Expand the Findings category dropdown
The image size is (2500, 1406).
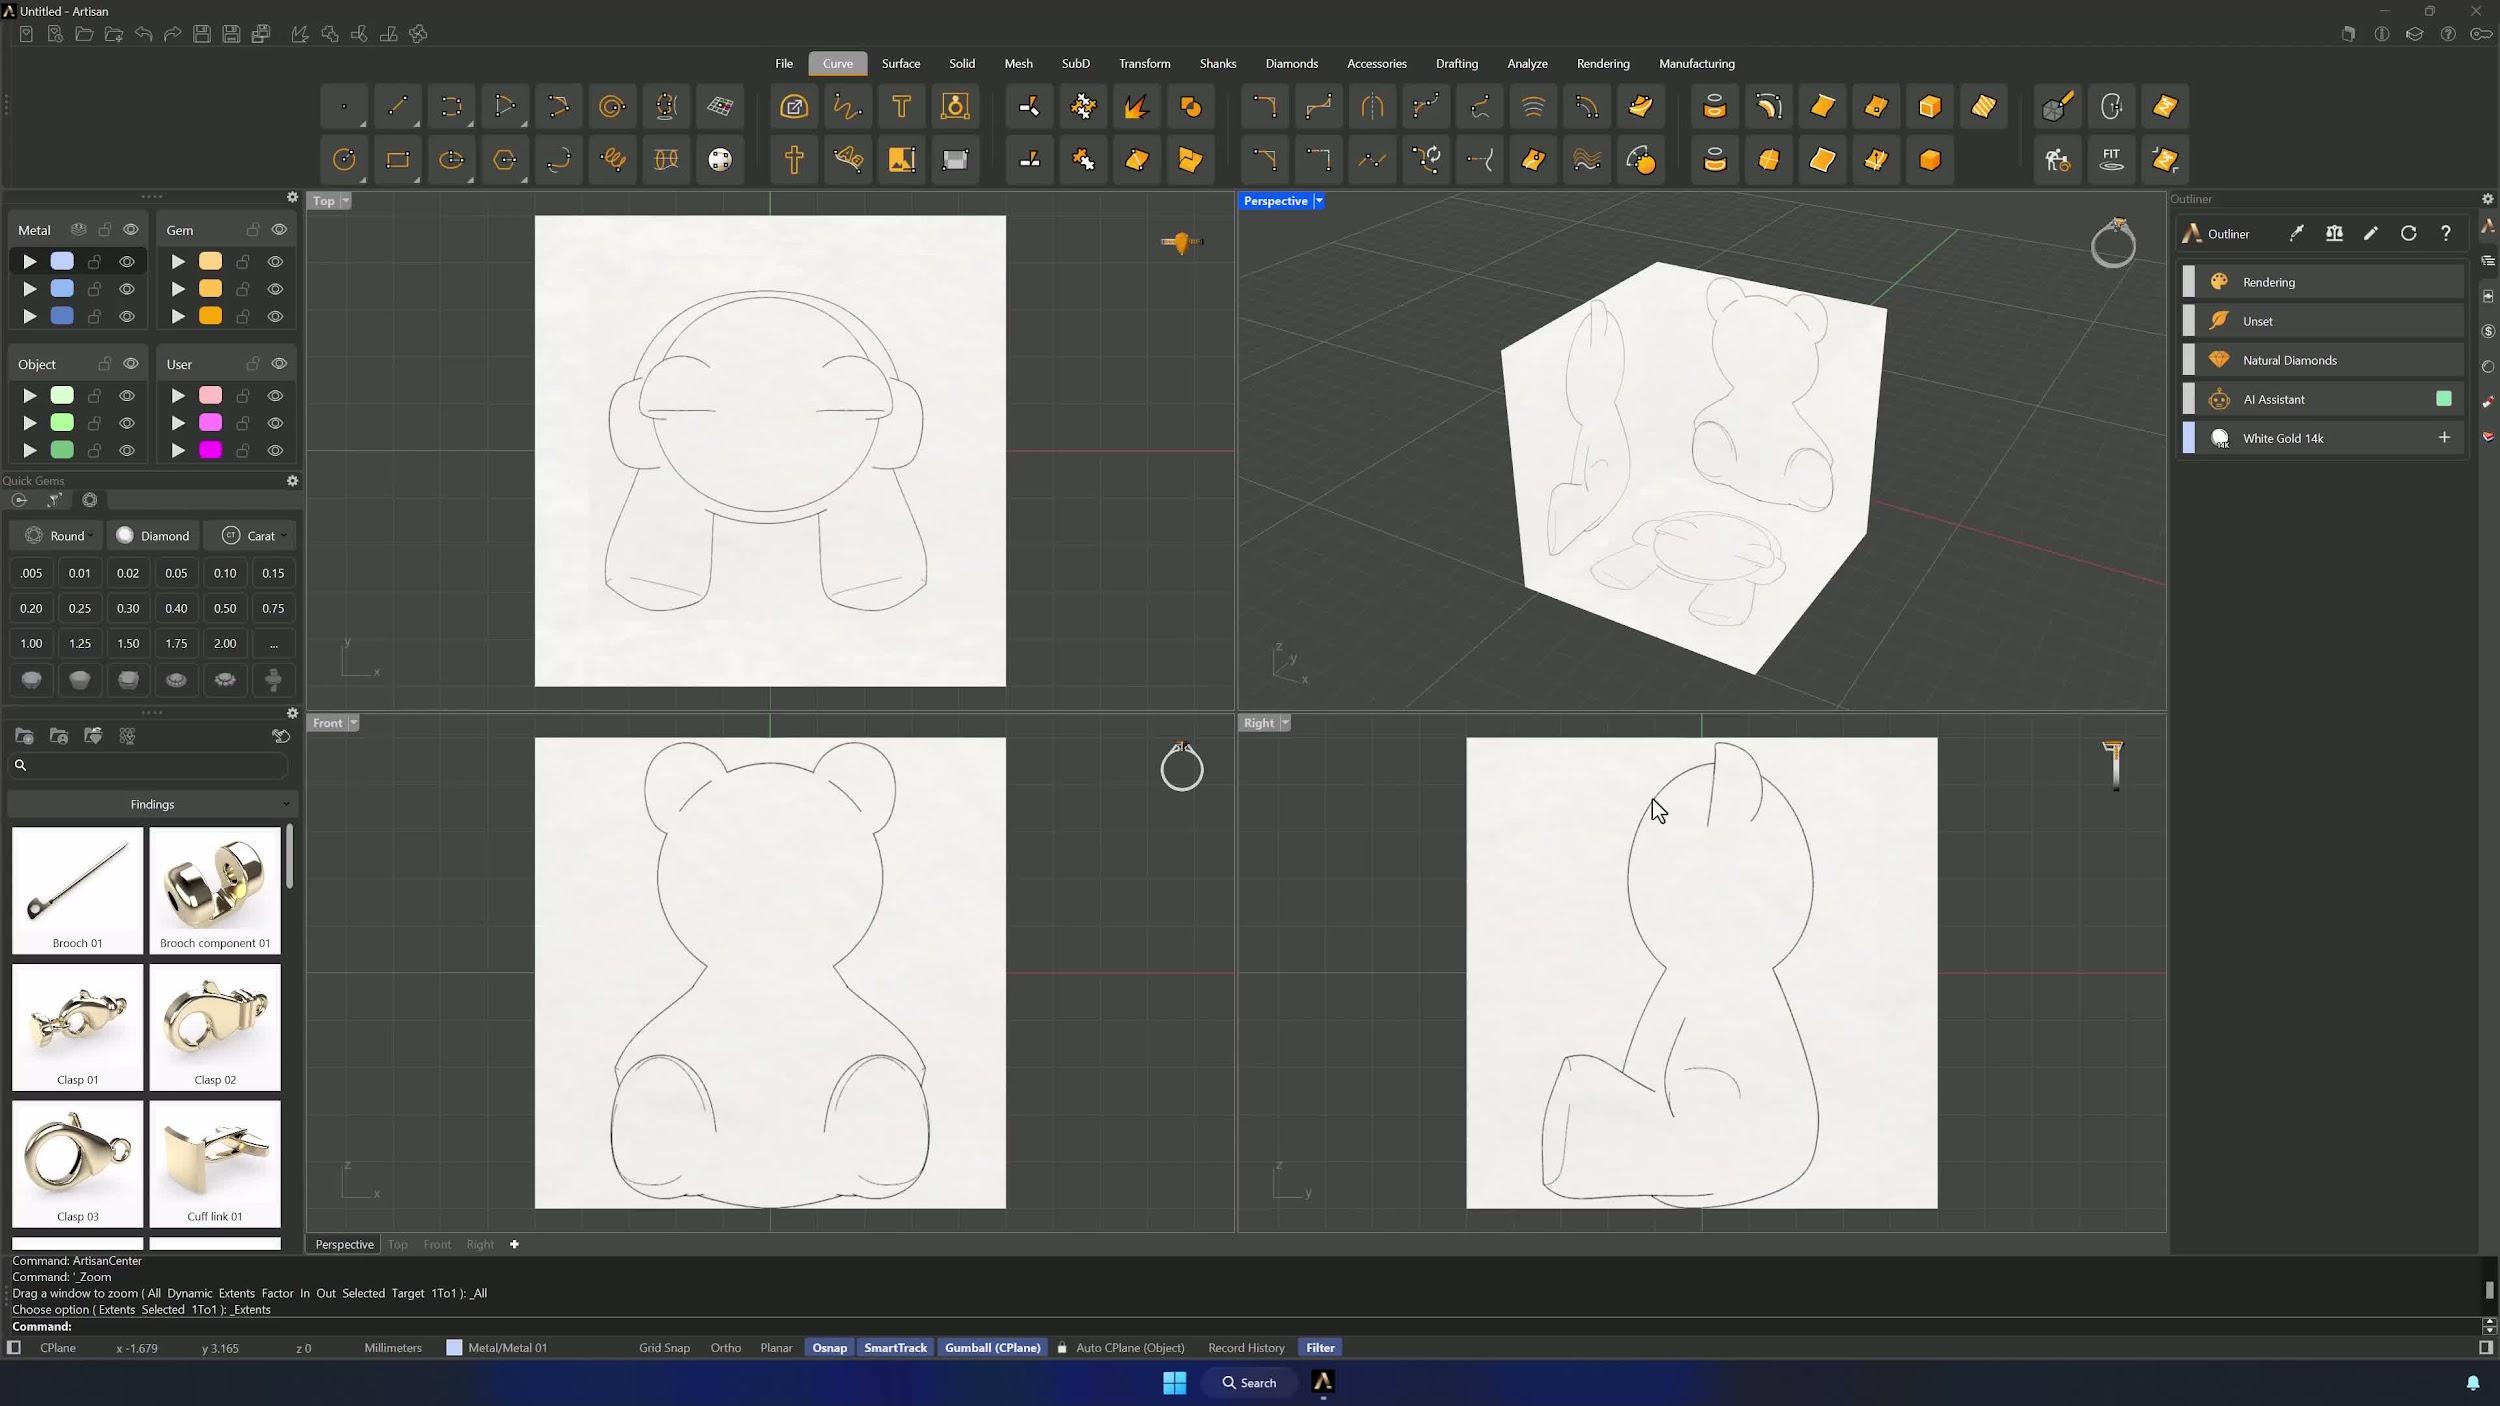pos(152,804)
